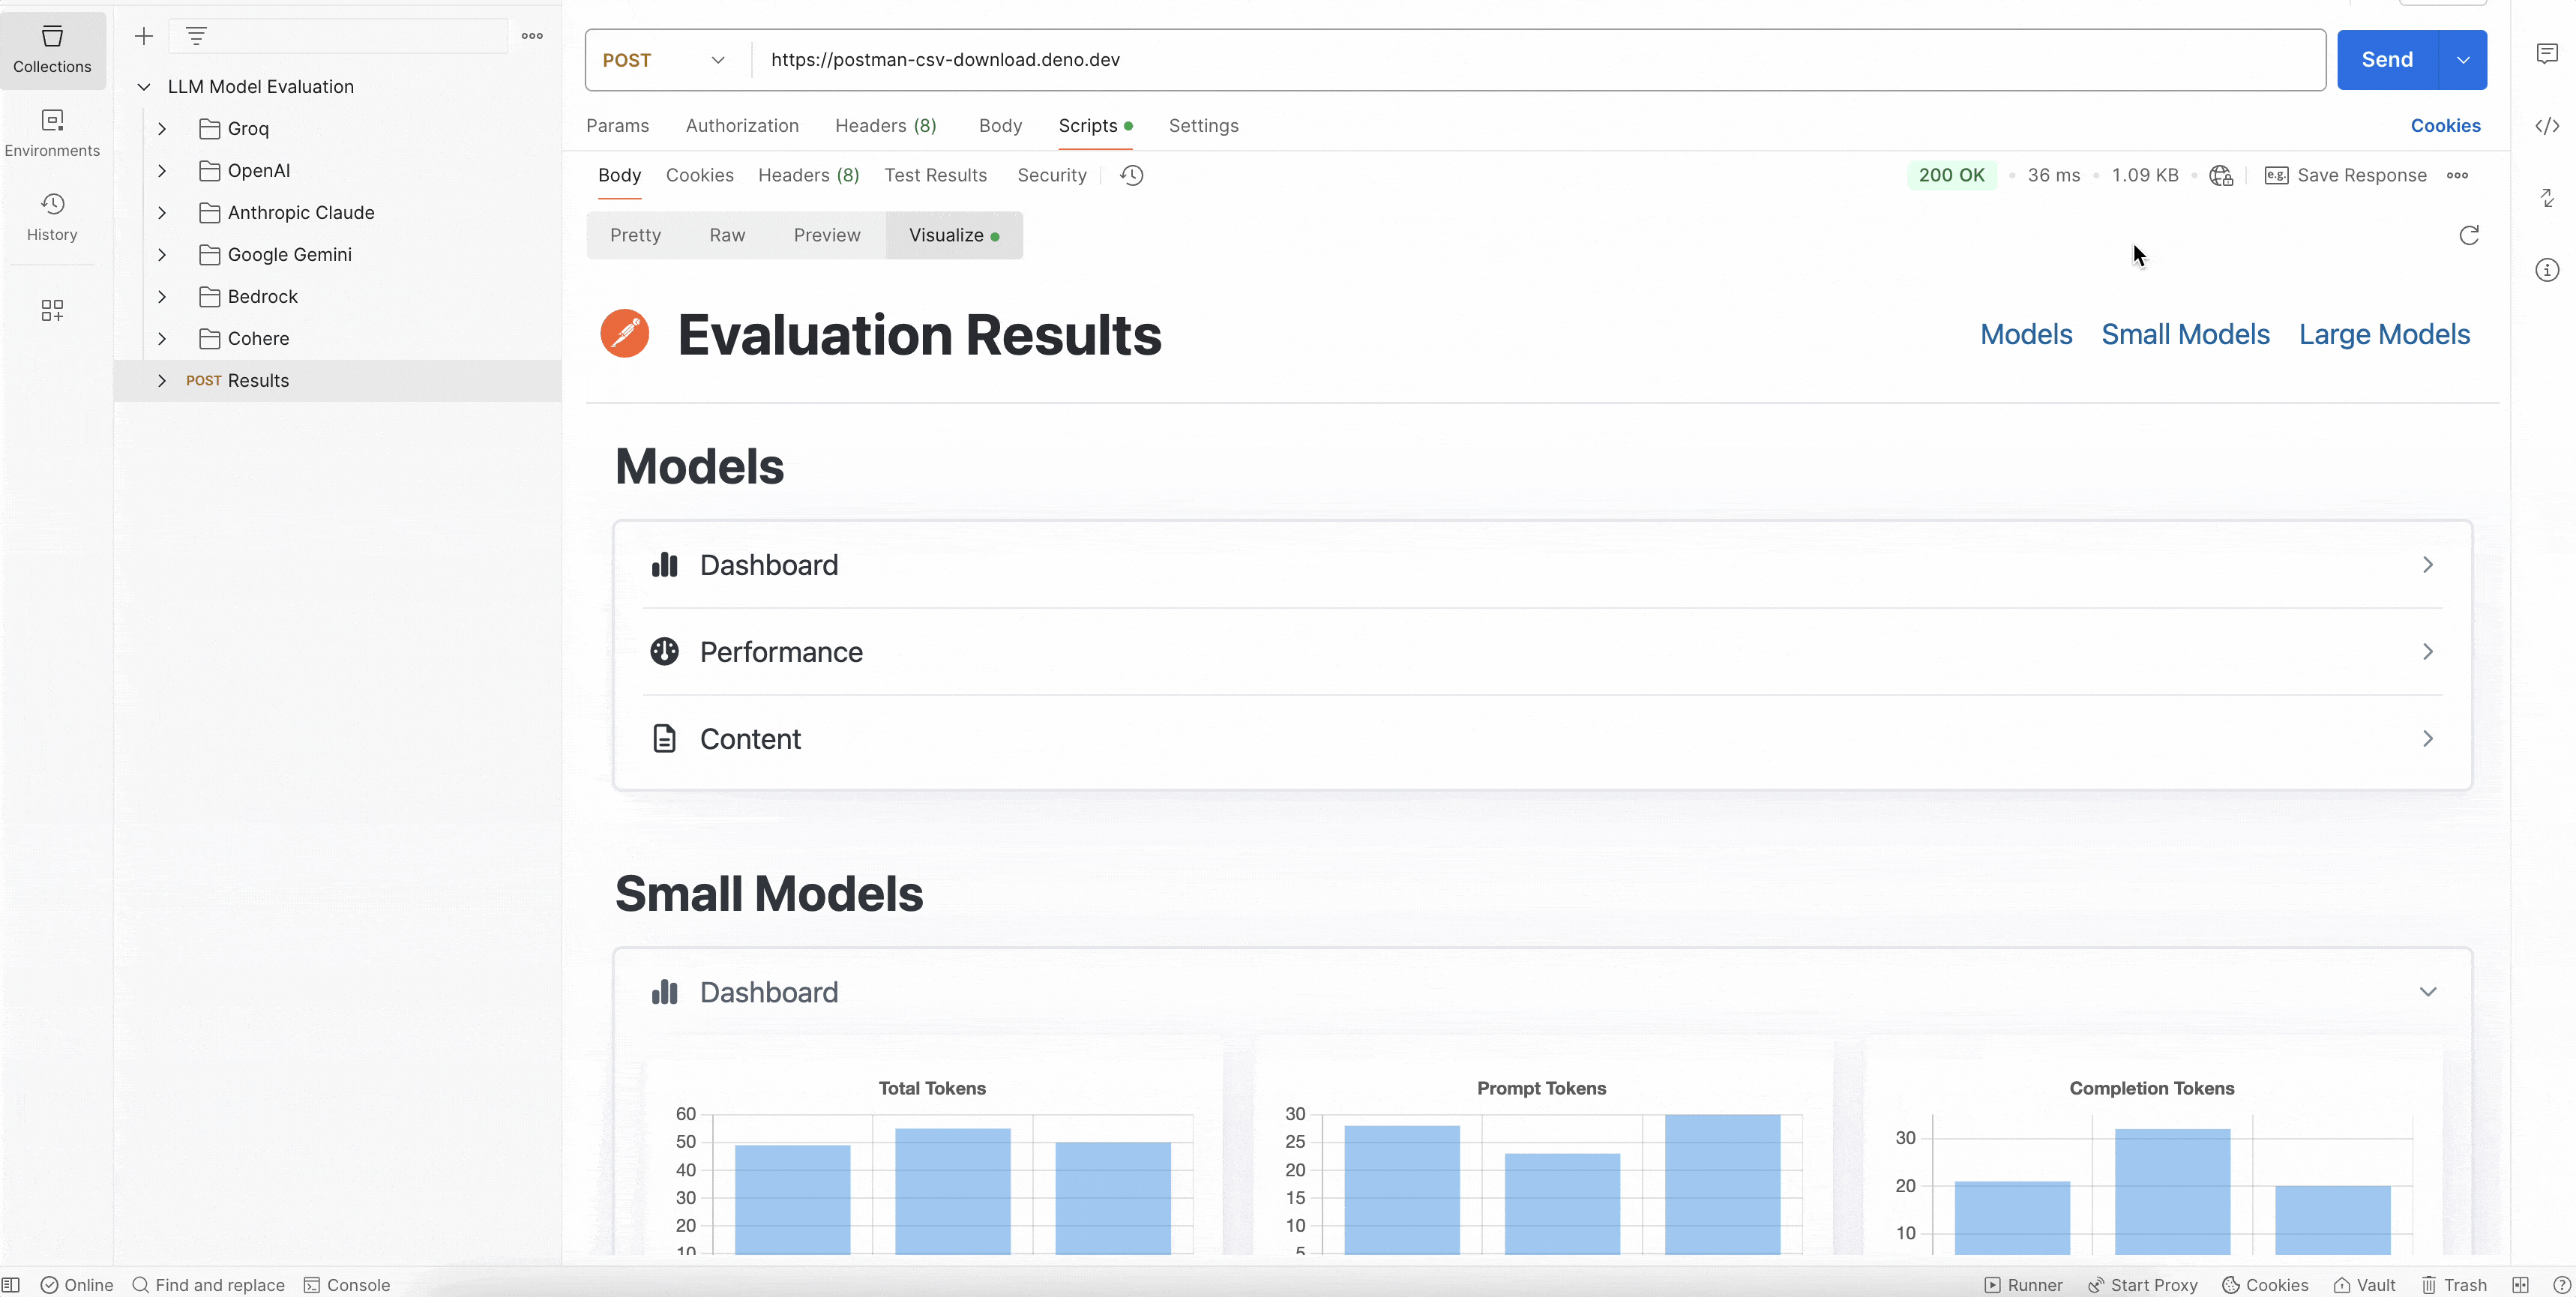Expand the Groq collection folder

[x=162, y=127]
